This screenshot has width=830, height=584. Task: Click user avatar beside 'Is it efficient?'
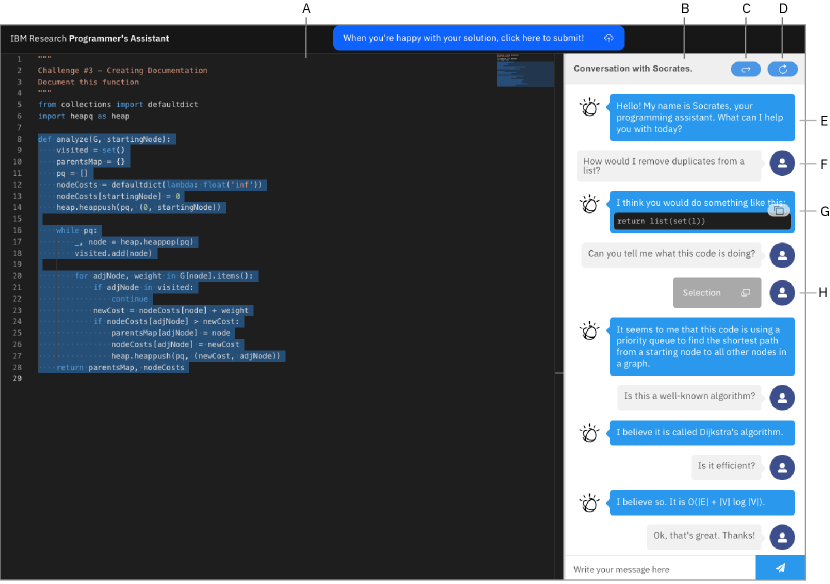point(782,468)
